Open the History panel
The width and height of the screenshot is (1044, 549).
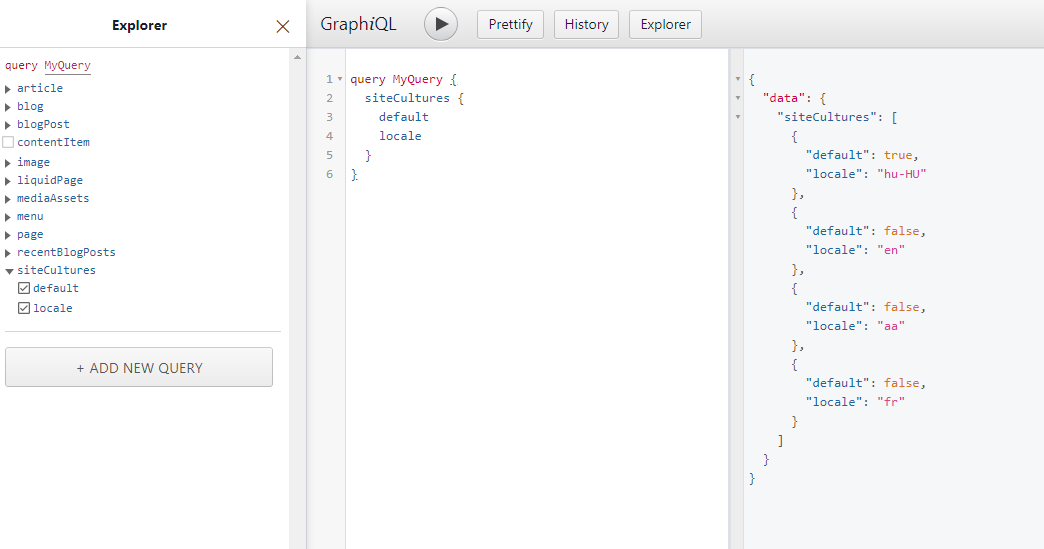pos(586,25)
